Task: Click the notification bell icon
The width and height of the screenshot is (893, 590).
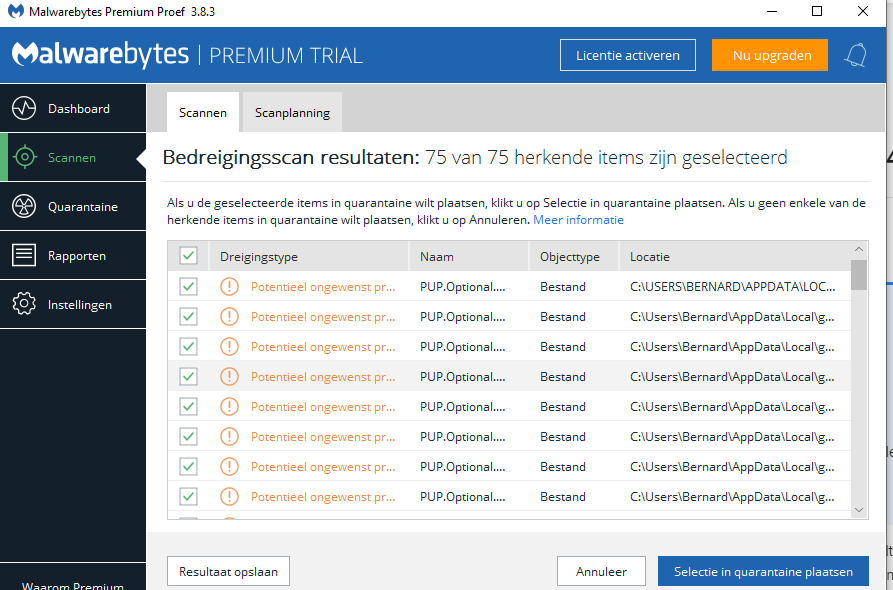Action: point(855,55)
